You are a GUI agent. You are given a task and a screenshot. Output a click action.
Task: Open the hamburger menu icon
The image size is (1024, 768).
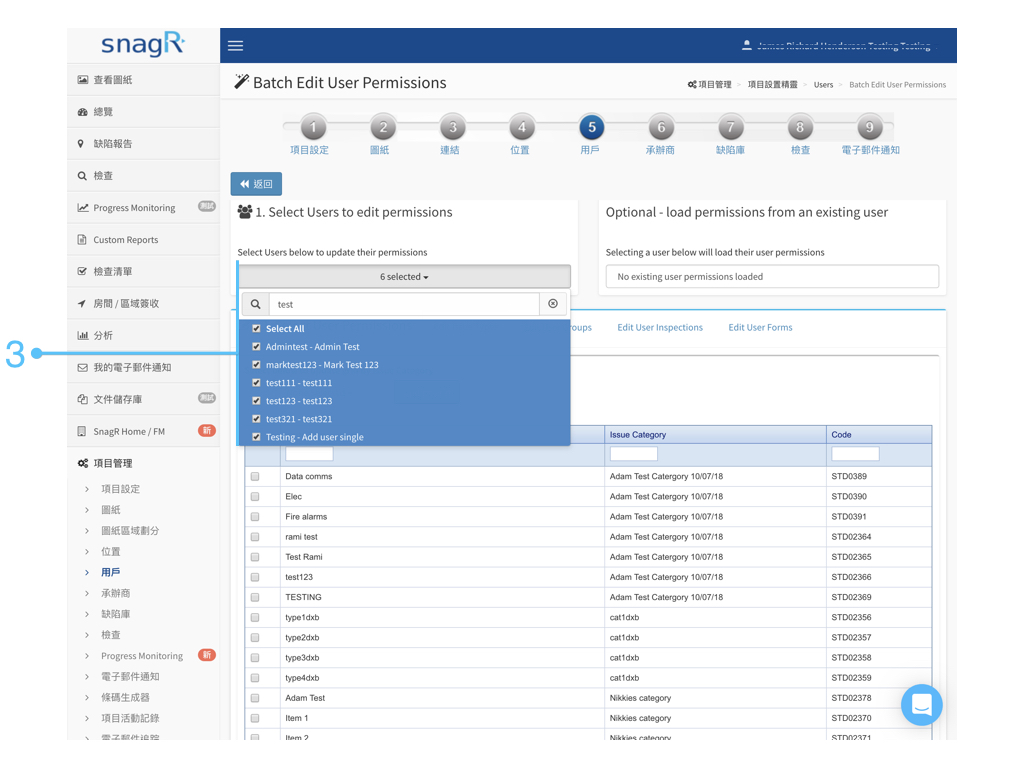click(235, 46)
